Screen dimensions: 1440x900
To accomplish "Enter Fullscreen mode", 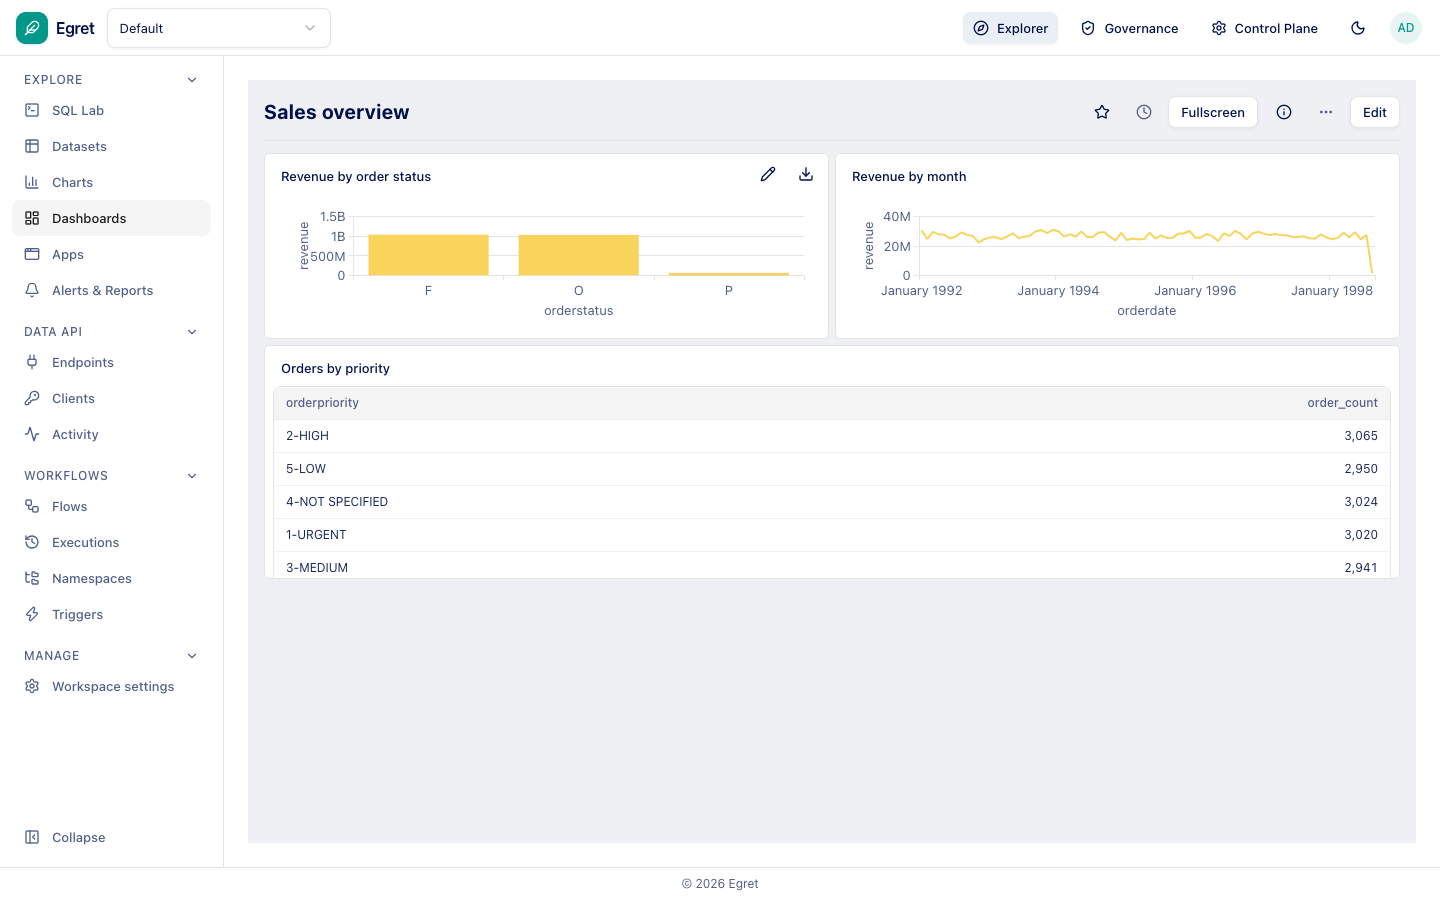I will pos(1213,112).
